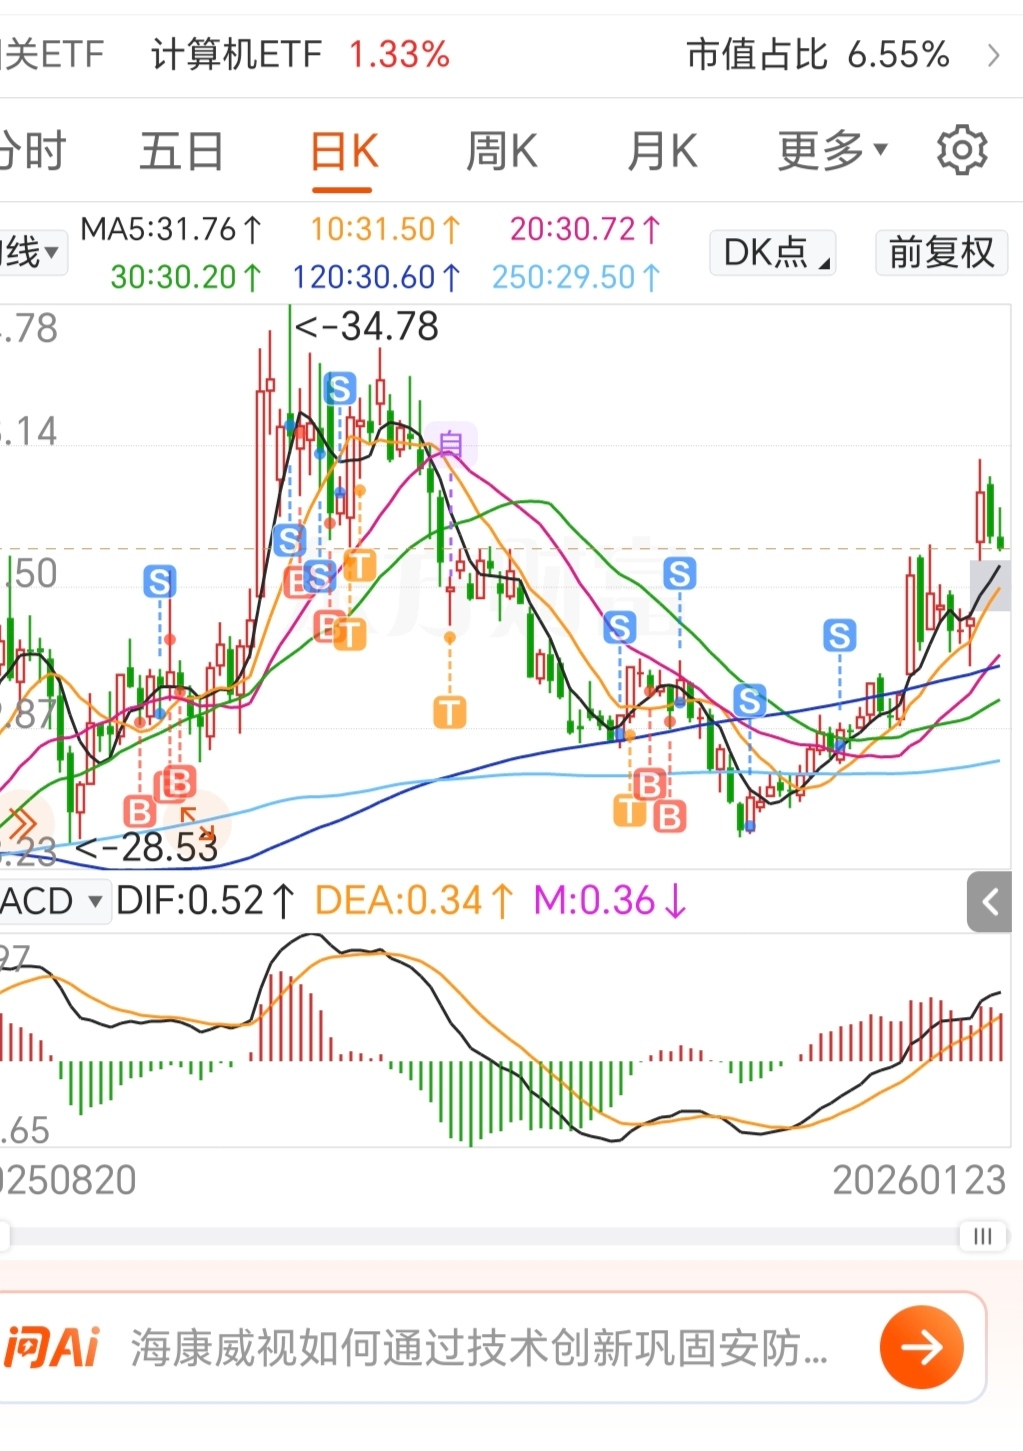Tap the <-34.78 high price label

(x=366, y=326)
